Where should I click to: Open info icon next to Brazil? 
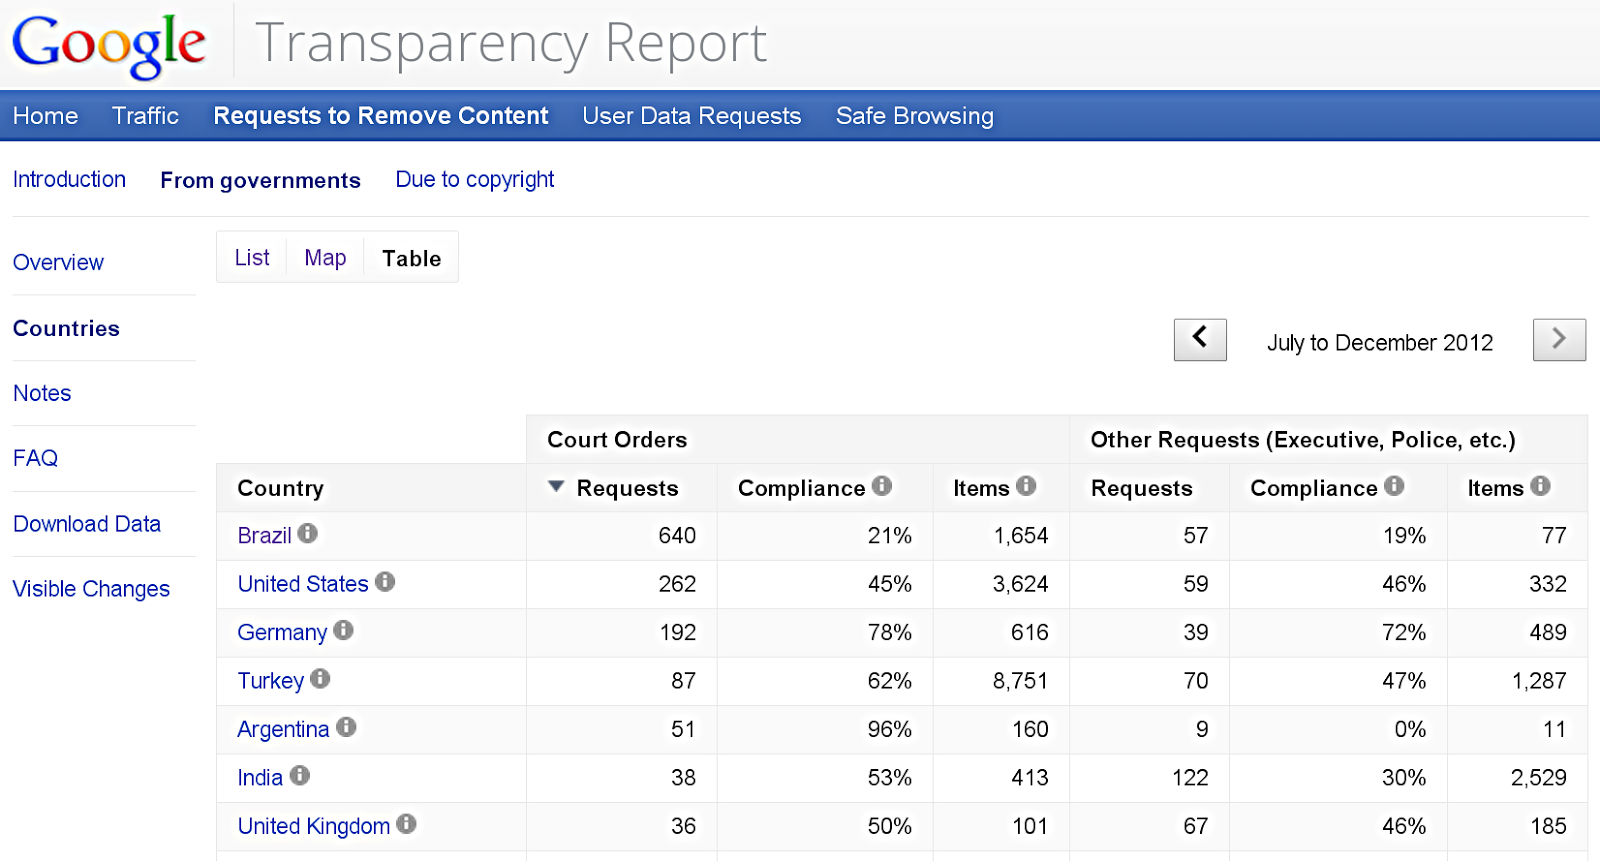pos(308,533)
